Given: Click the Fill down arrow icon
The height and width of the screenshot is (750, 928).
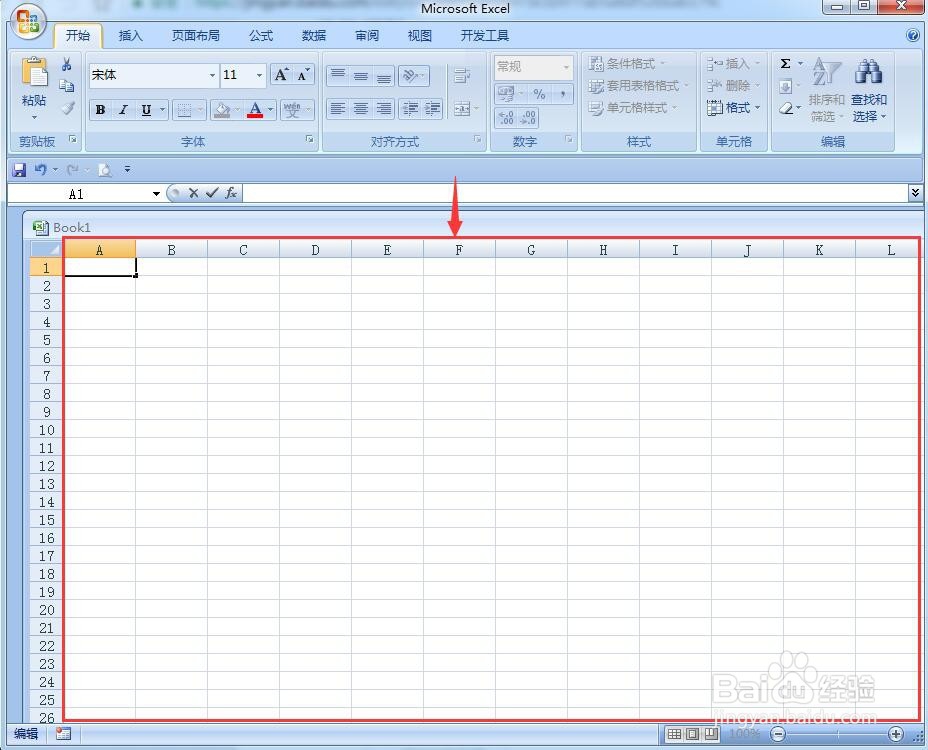Looking at the screenshot, I should 785,86.
